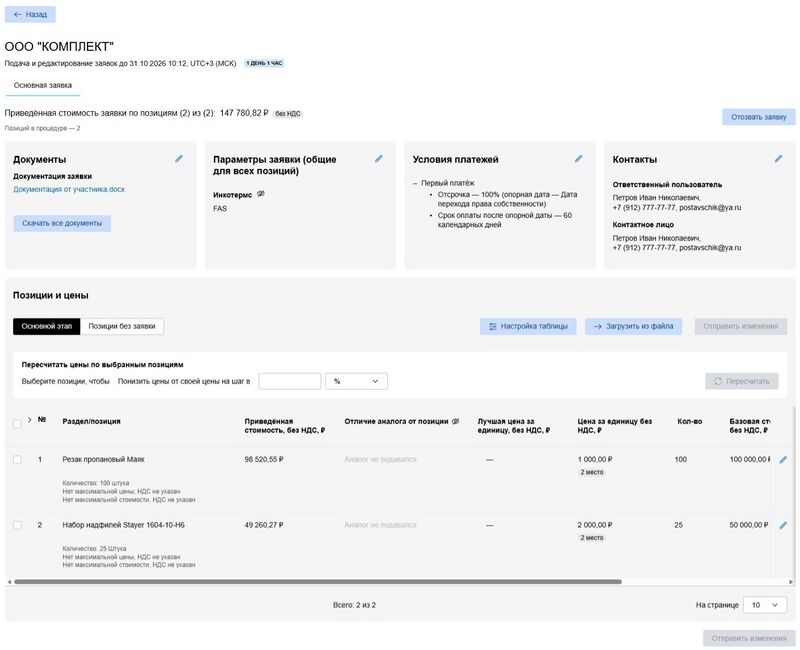Screen dimensions: 800x650
Task: Click hidden-eye icon next to Инкотермс
Action: pyautogui.click(x=261, y=194)
